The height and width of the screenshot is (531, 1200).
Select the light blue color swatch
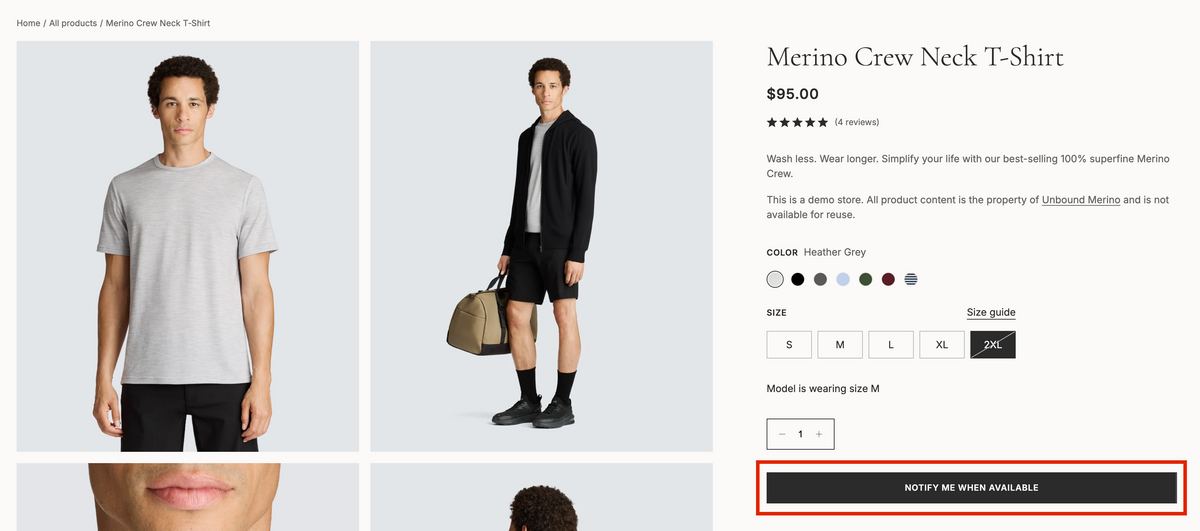point(843,279)
